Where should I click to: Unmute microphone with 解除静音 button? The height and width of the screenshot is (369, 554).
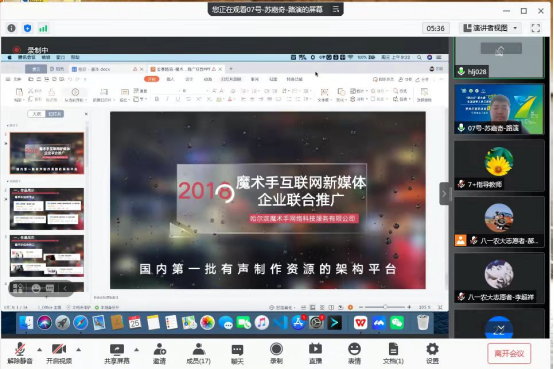pyautogui.click(x=20, y=353)
